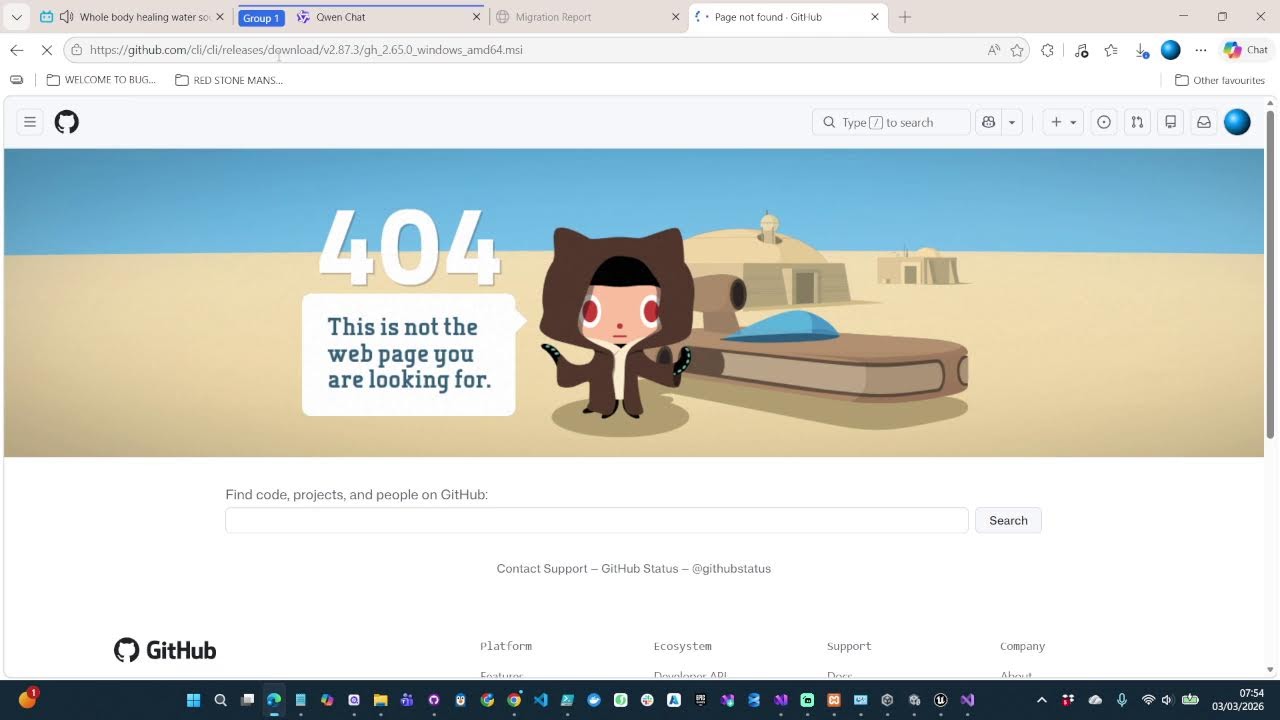
Task: Toggle Read aloud icon in address bar
Action: [x=993, y=50]
